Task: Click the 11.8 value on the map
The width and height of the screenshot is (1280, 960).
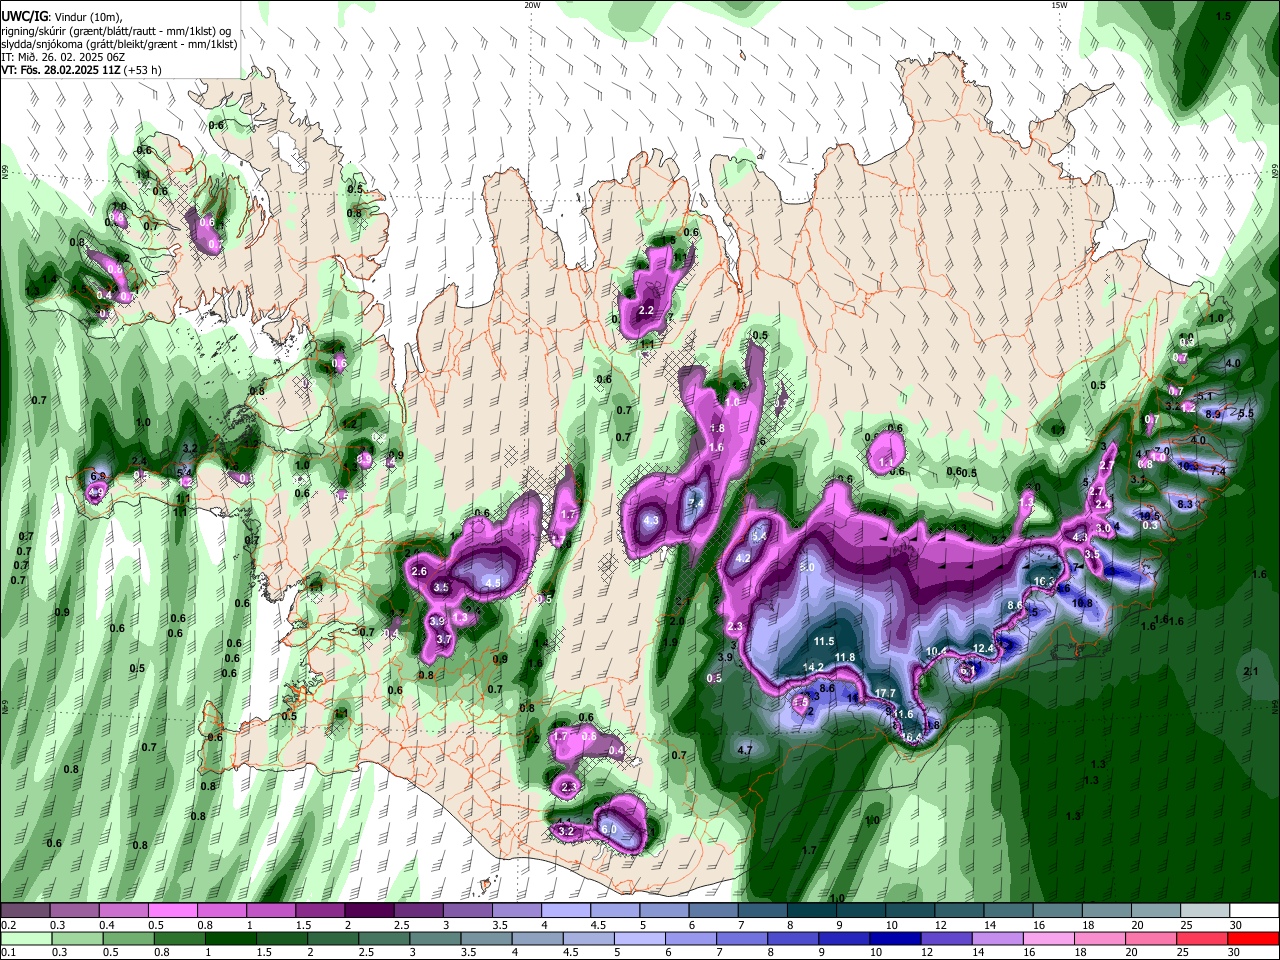Action: (845, 657)
